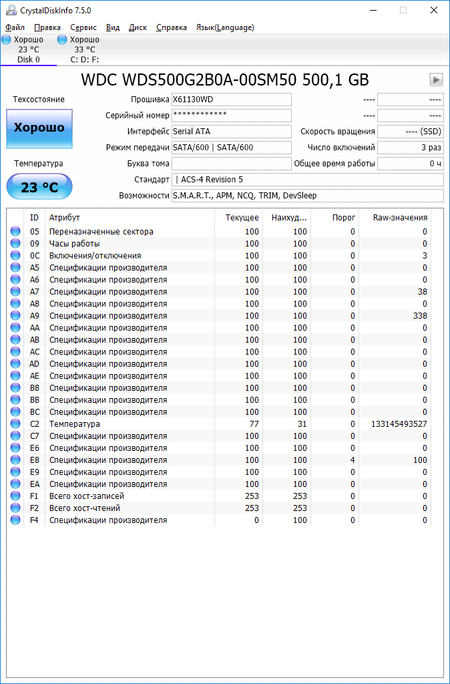Click the empty drive letter field
The image size is (450, 684).
(232, 164)
